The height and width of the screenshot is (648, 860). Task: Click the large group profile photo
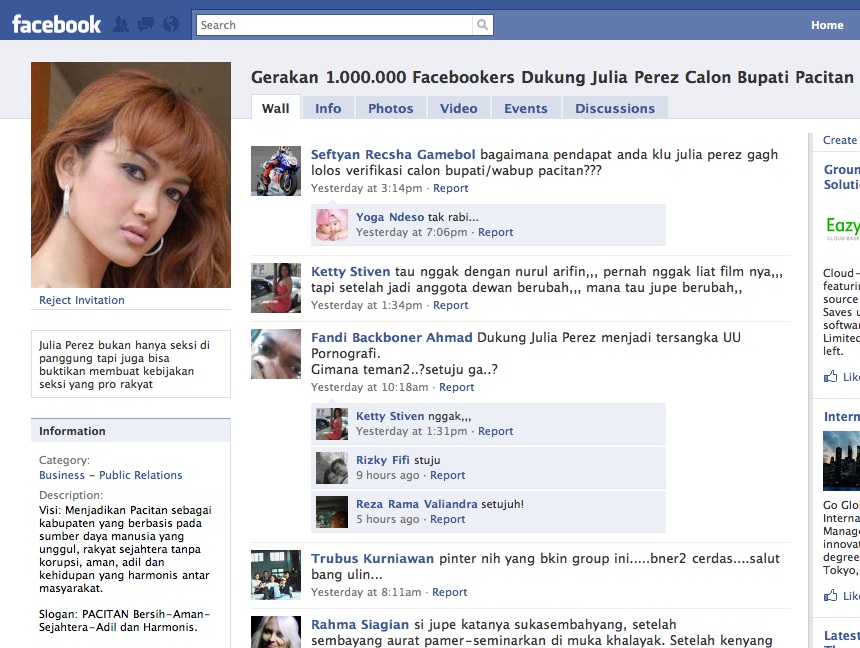pyautogui.click(x=131, y=175)
